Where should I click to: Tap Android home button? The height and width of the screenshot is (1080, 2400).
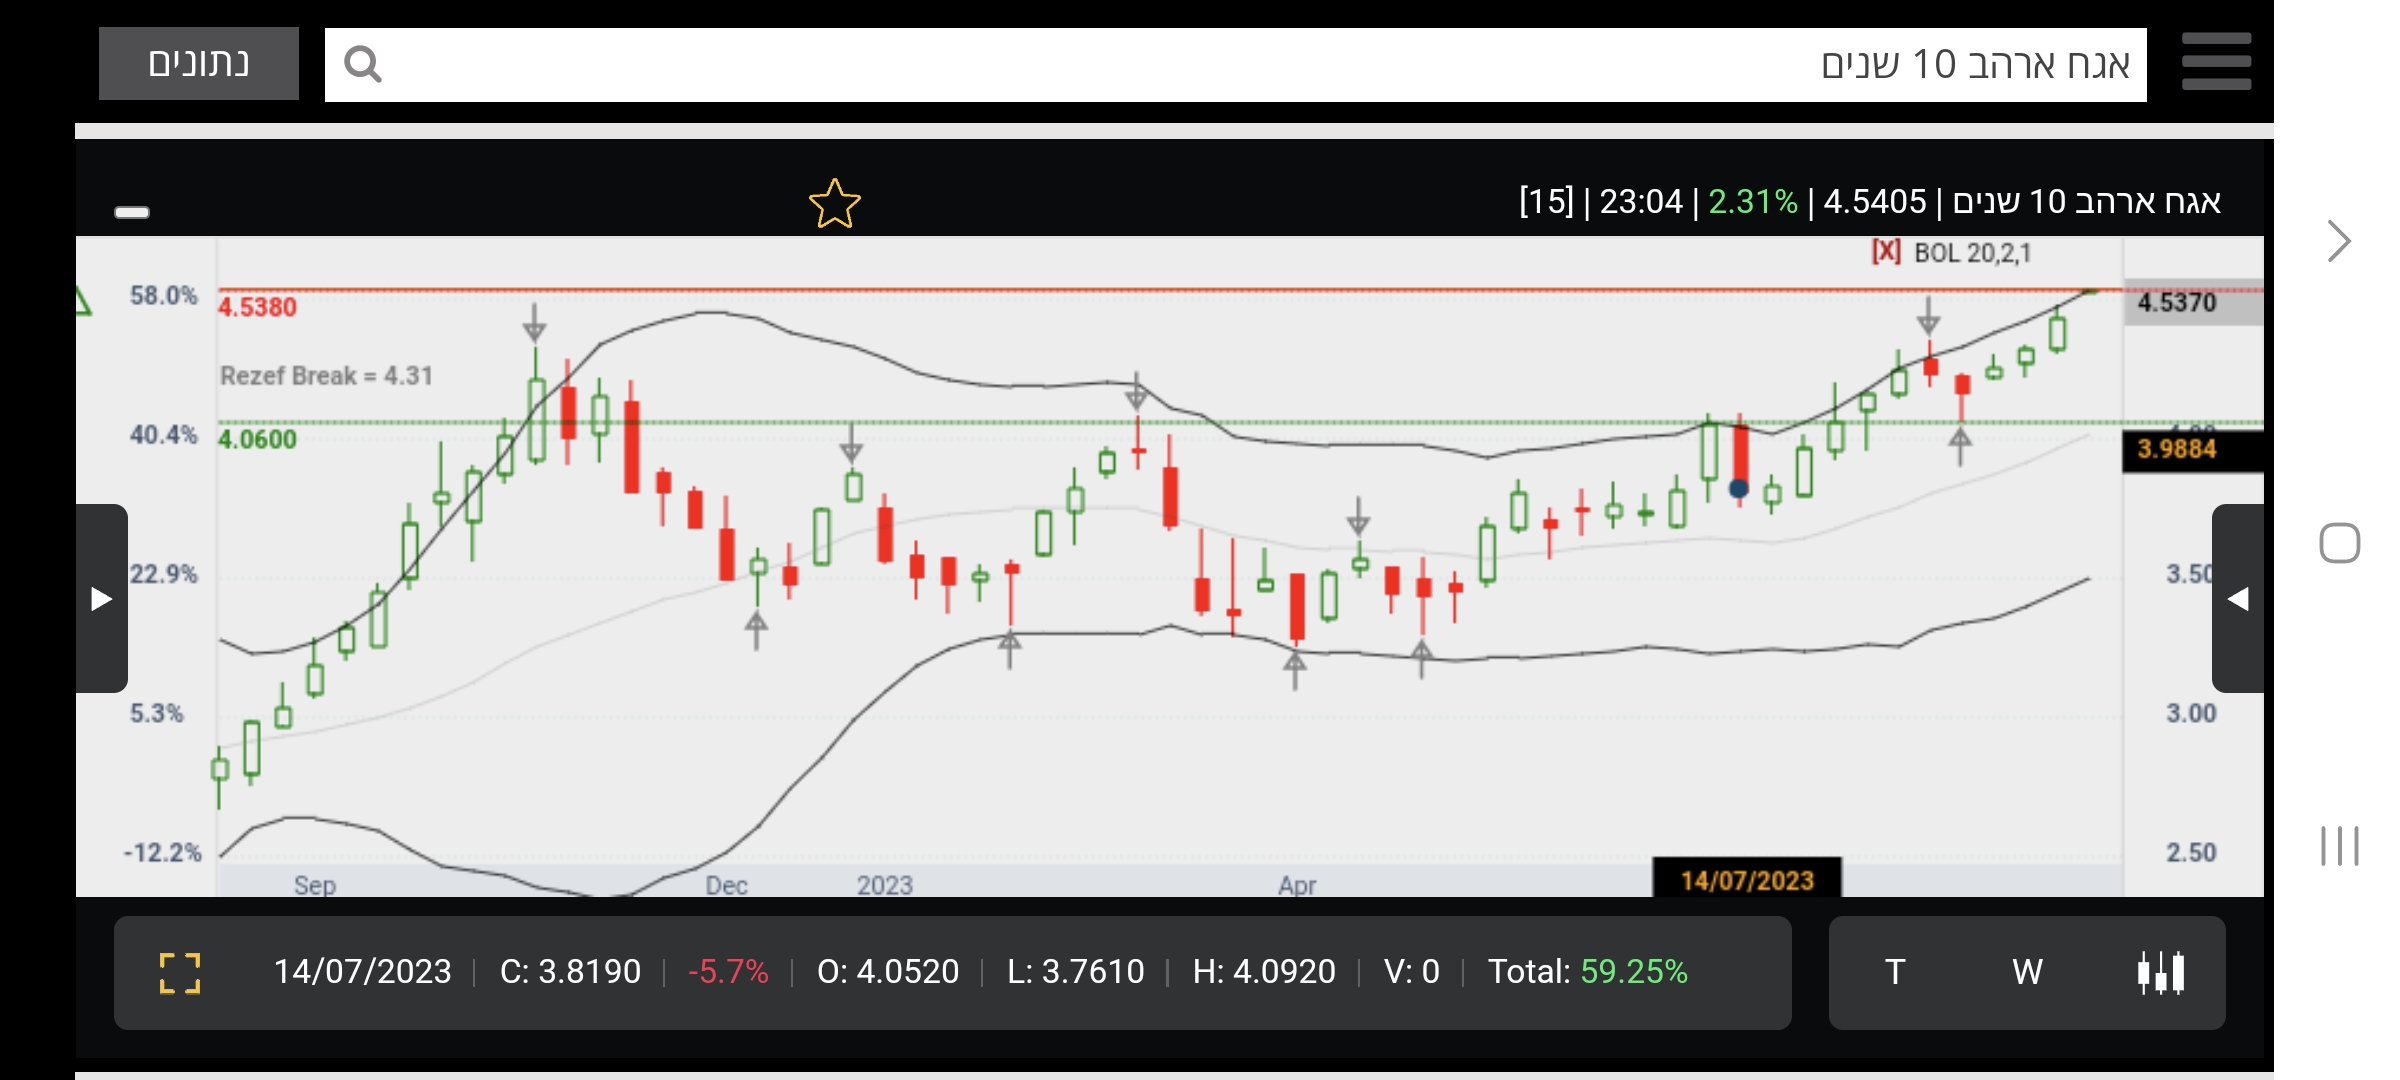pos(2339,543)
